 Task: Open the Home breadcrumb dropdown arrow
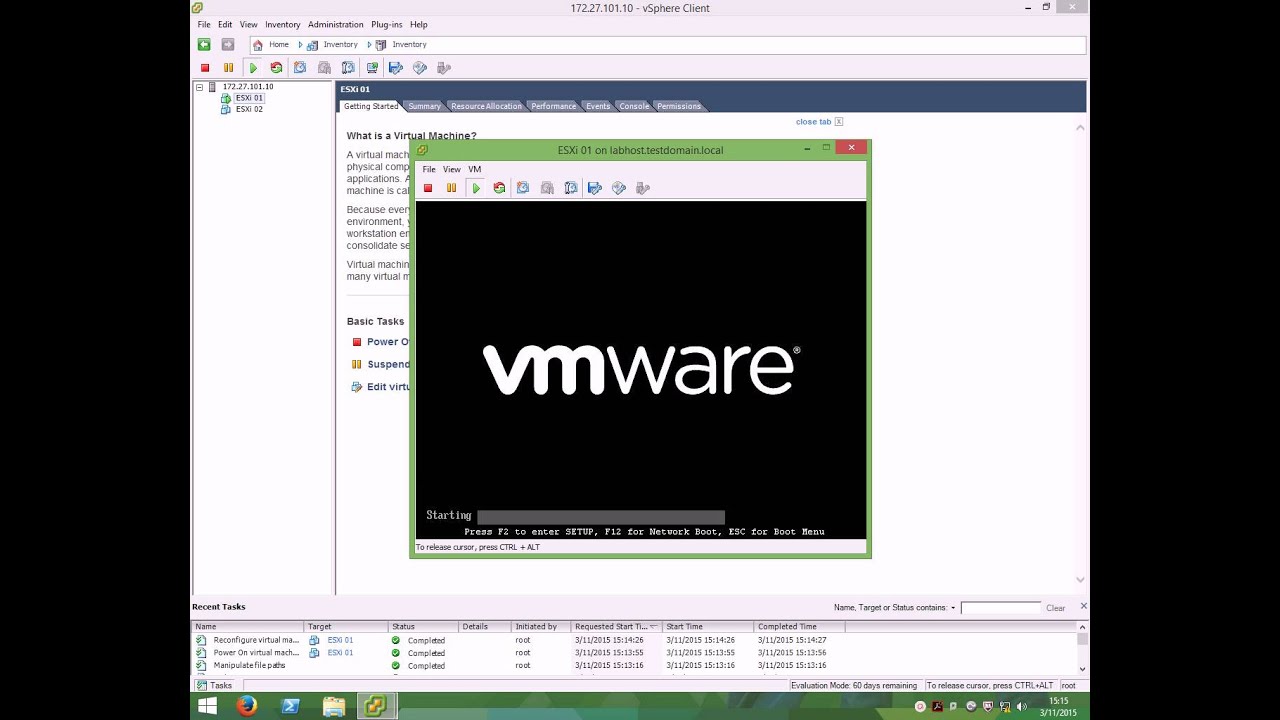[x=300, y=45]
